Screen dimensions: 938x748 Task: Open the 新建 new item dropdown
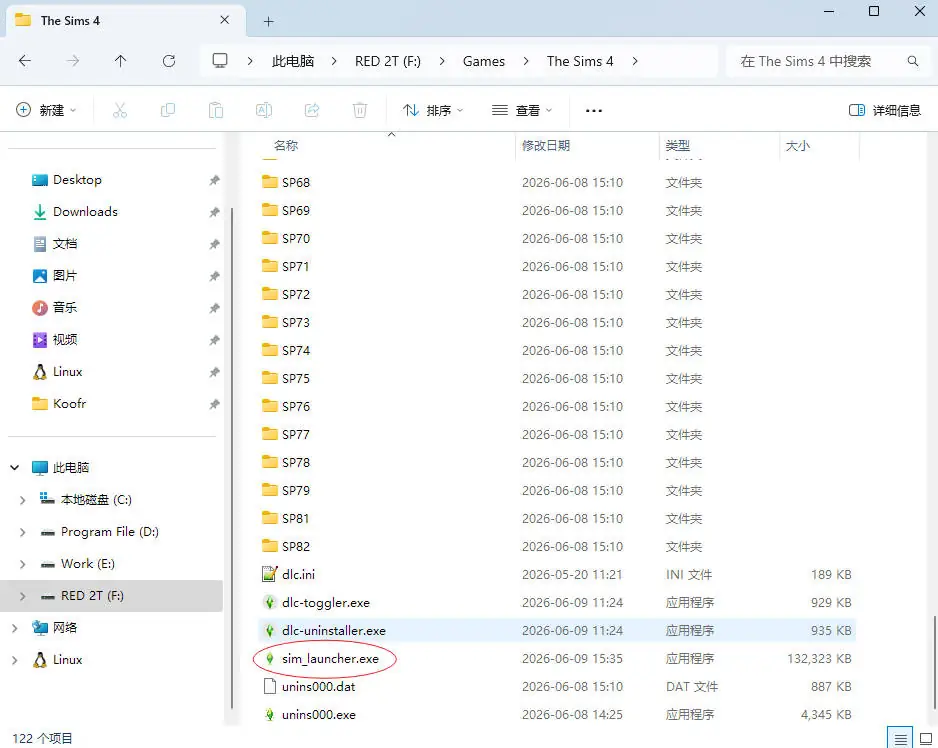pyautogui.click(x=47, y=110)
